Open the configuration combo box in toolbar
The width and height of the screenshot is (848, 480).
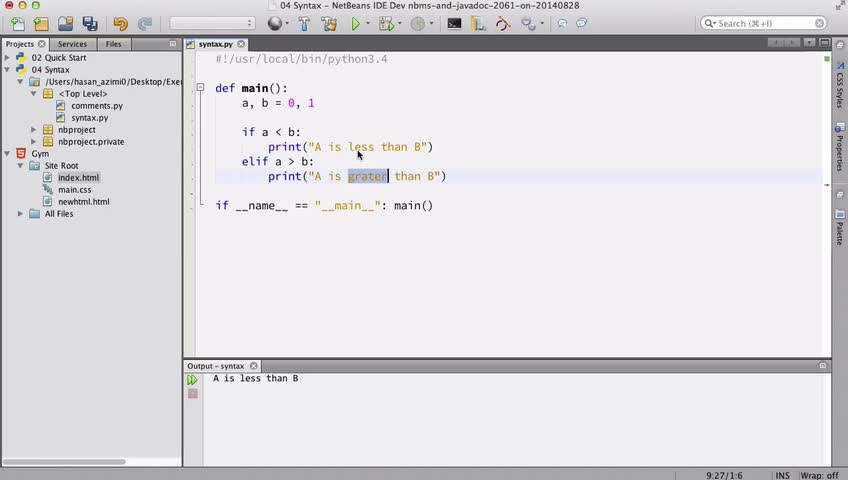click(x=212, y=23)
